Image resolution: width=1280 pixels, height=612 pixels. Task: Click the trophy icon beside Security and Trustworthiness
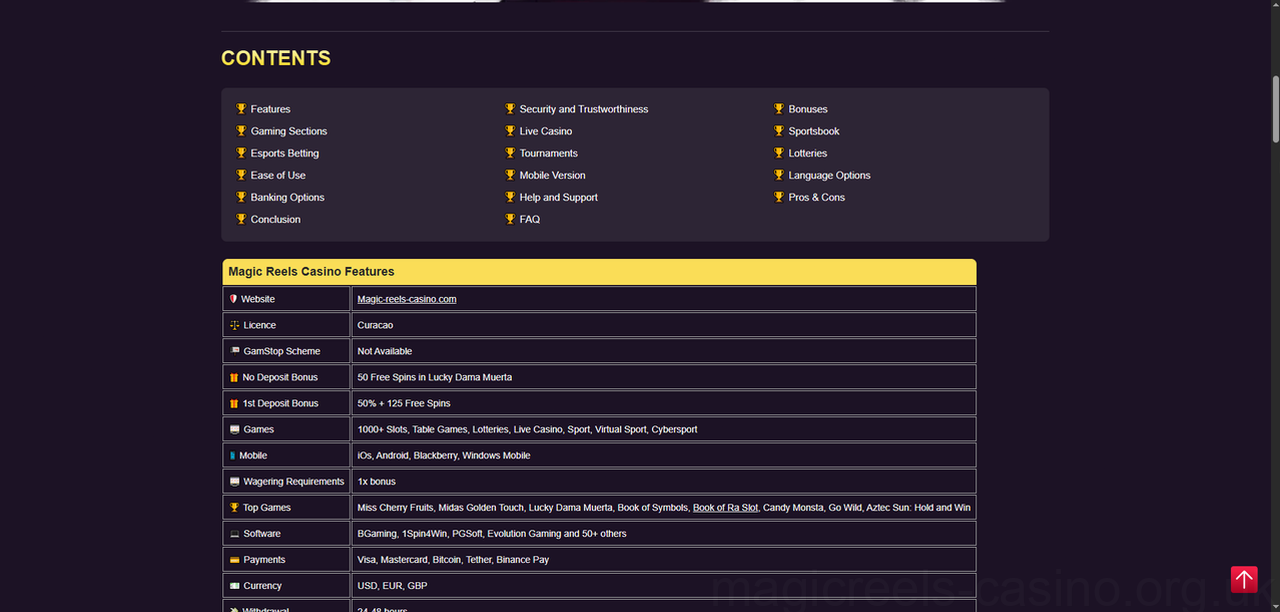(510, 109)
